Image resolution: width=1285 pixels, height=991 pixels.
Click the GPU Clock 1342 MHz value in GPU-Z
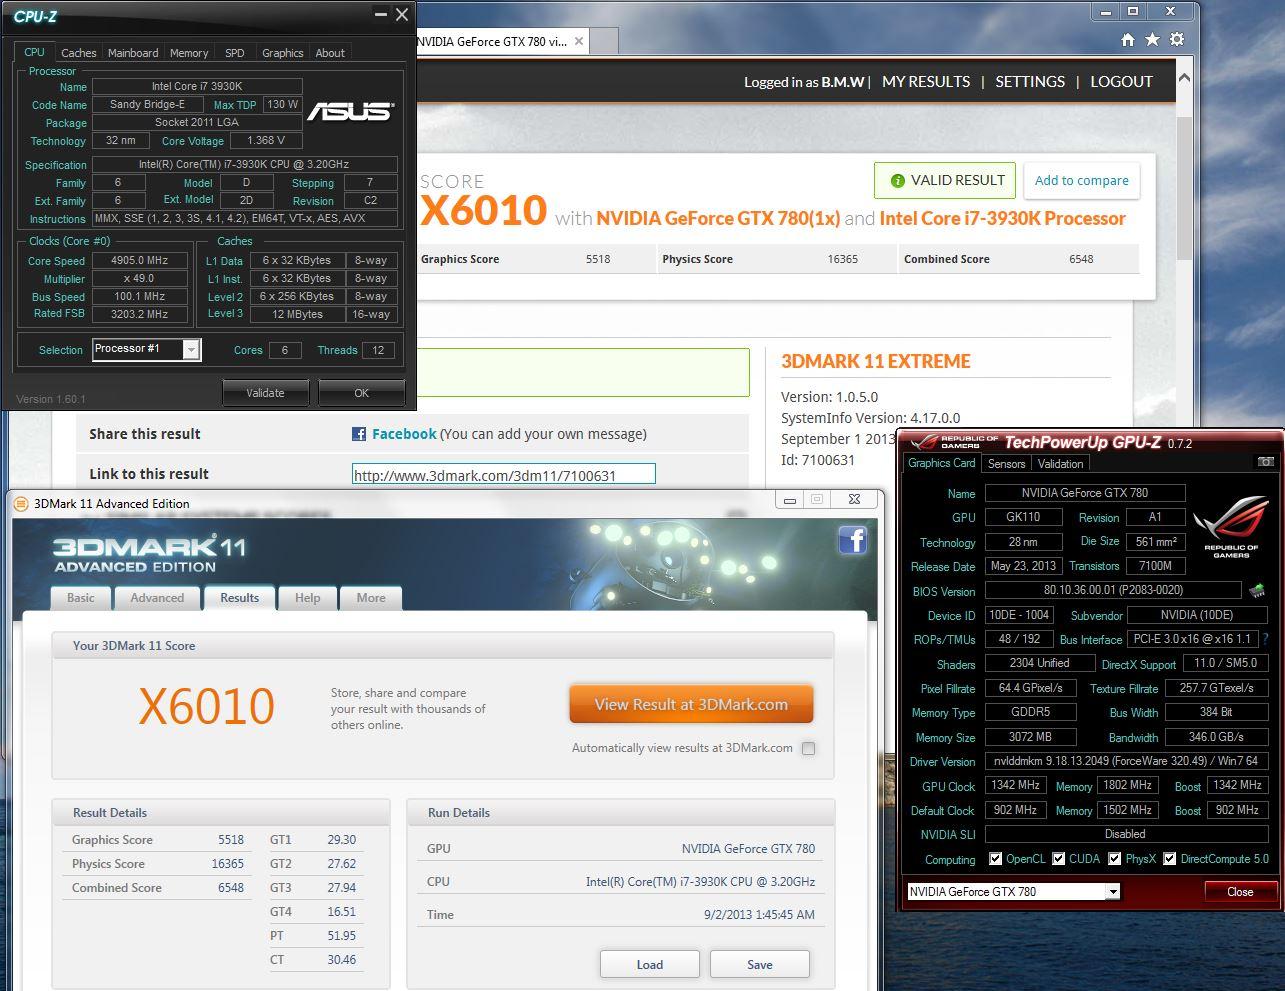[1016, 786]
